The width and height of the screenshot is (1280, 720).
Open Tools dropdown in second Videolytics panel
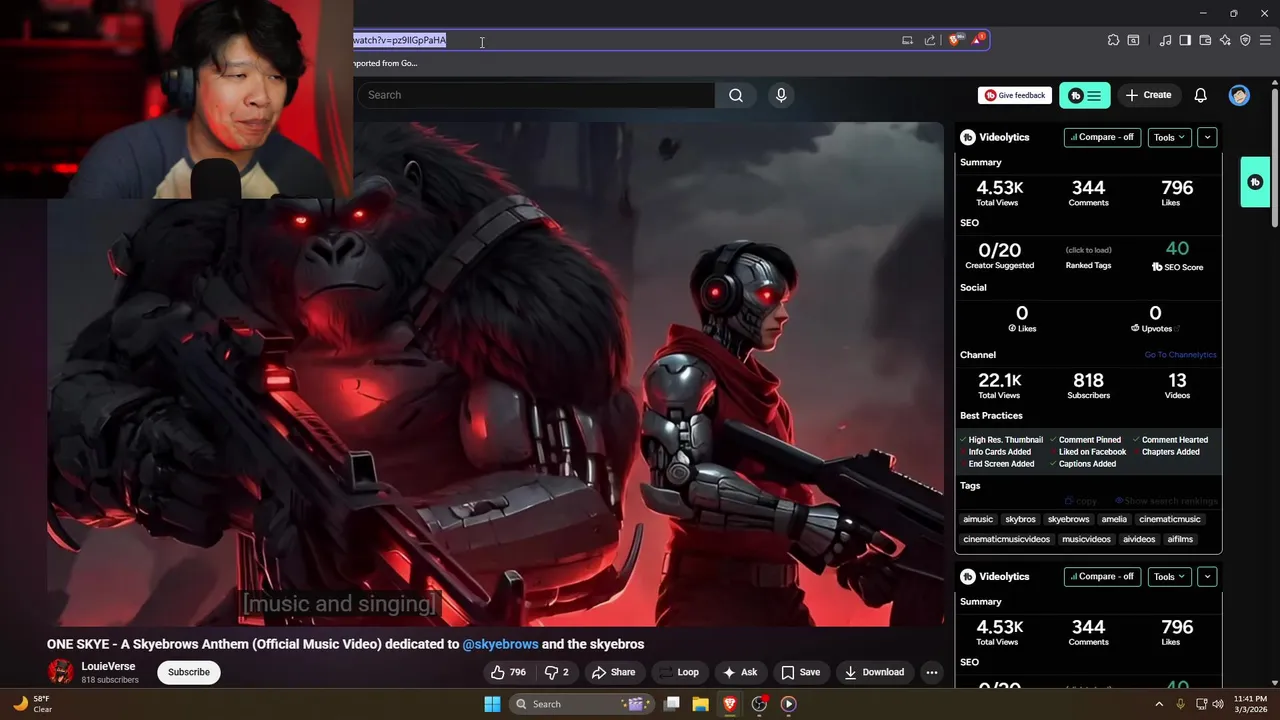(1169, 576)
